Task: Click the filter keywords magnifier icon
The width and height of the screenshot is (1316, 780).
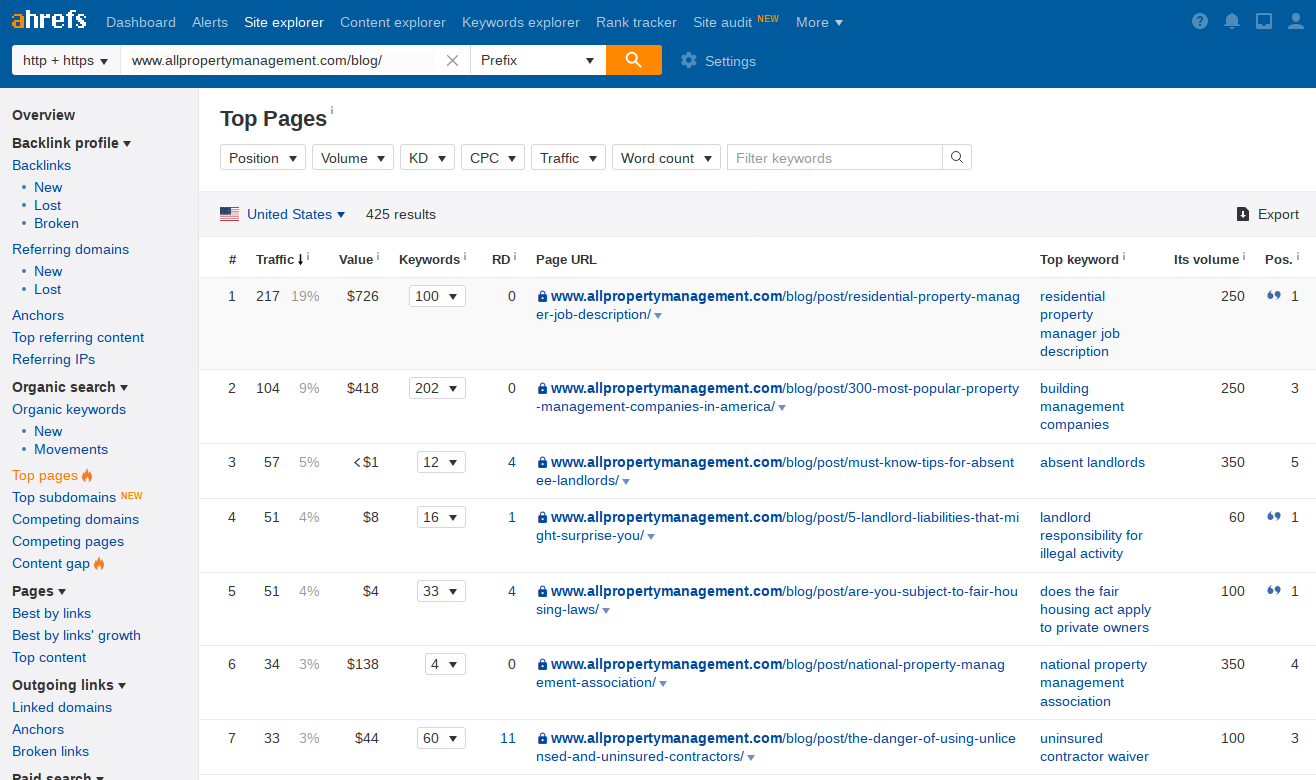Action: click(957, 158)
